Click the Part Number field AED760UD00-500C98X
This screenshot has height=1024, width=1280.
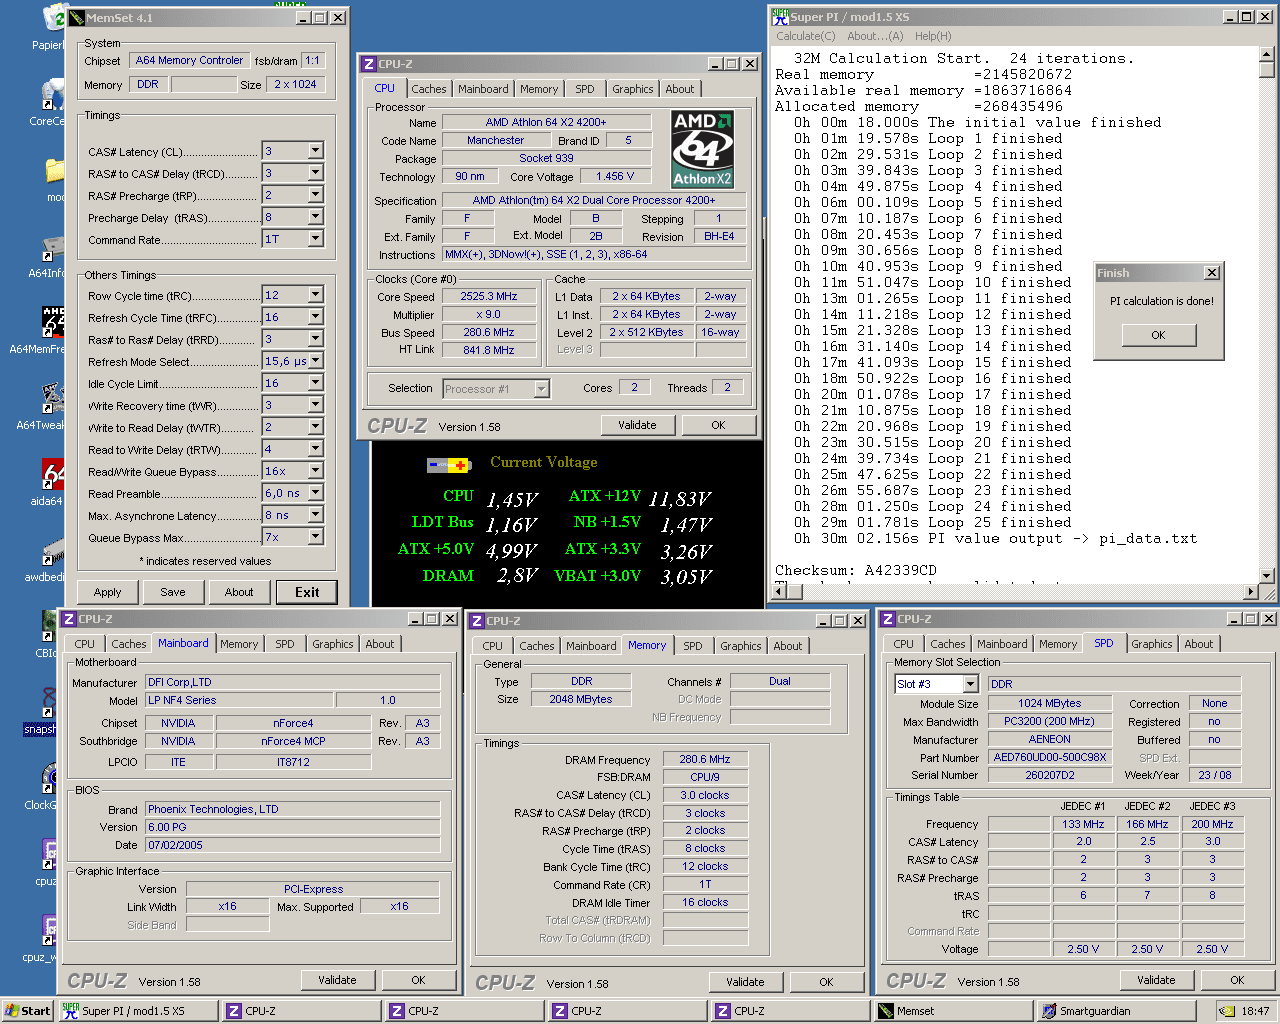point(1050,757)
